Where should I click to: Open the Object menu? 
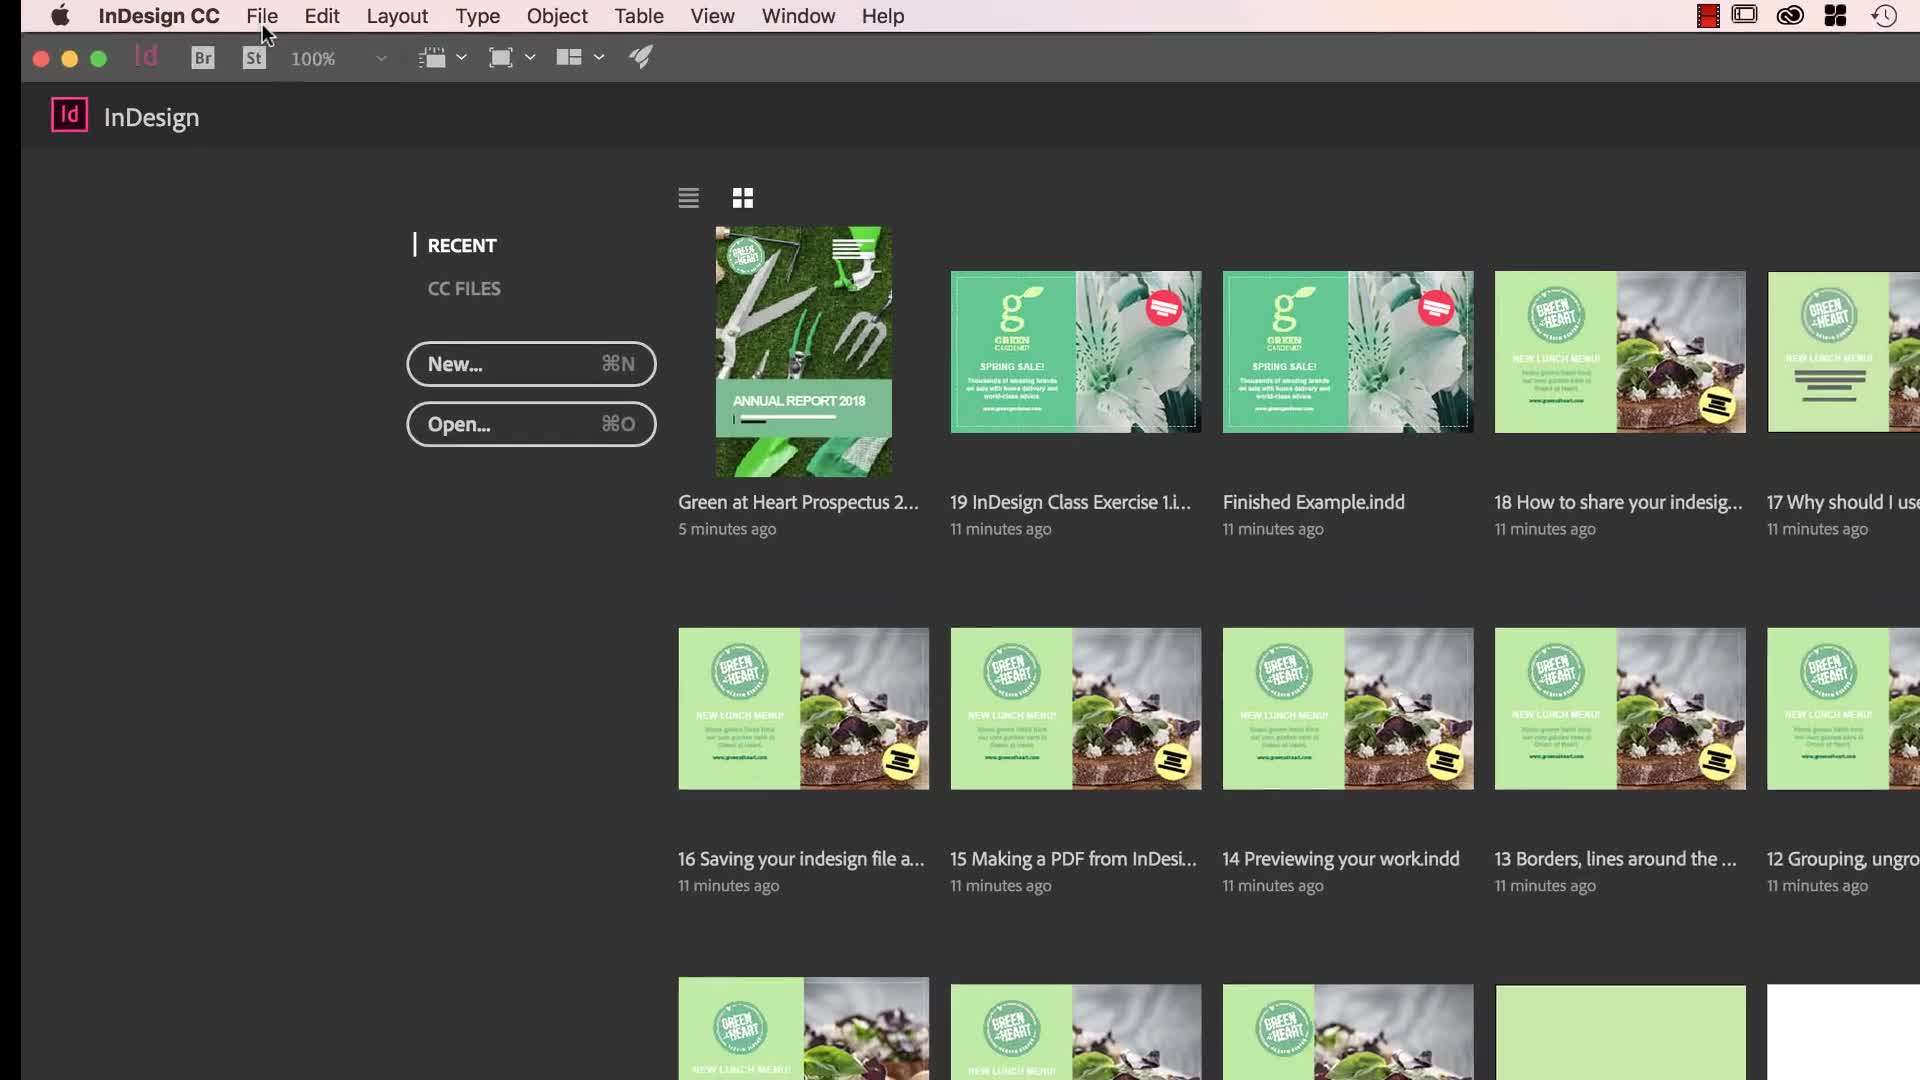click(557, 16)
